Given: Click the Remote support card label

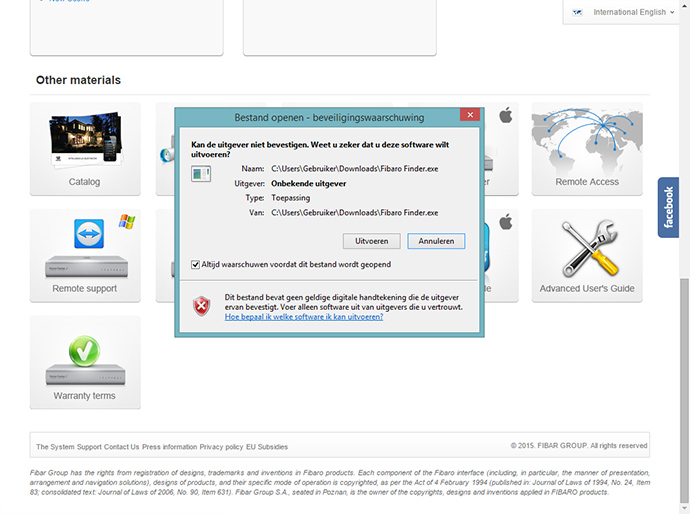Looking at the screenshot, I should click(84, 288).
